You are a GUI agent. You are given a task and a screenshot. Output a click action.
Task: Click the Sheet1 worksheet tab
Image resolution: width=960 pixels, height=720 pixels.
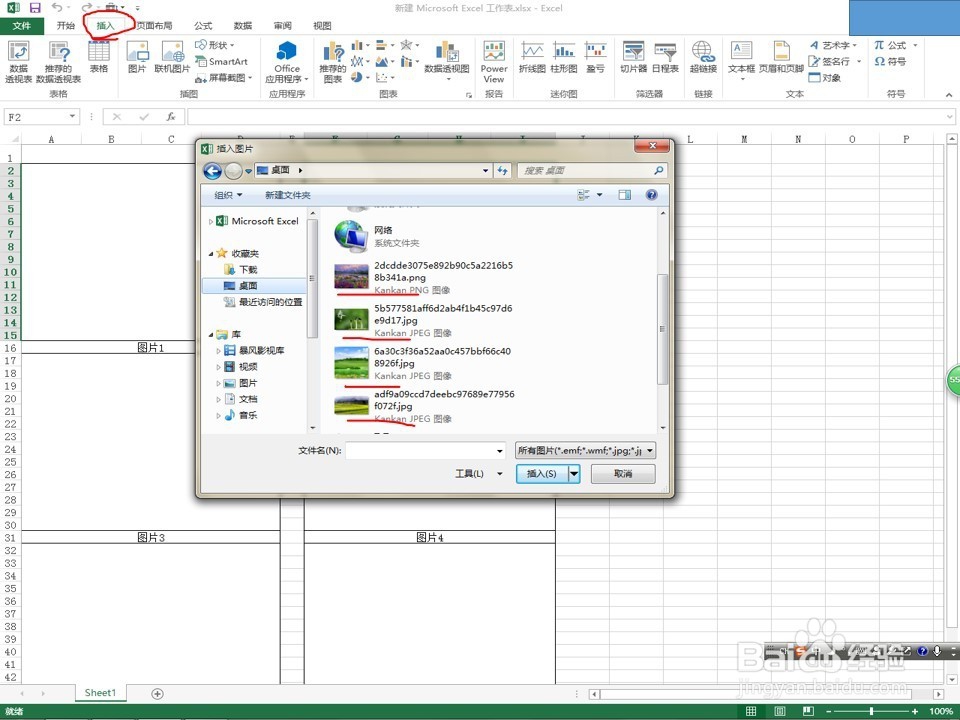pyautogui.click(x=100, y=693)
